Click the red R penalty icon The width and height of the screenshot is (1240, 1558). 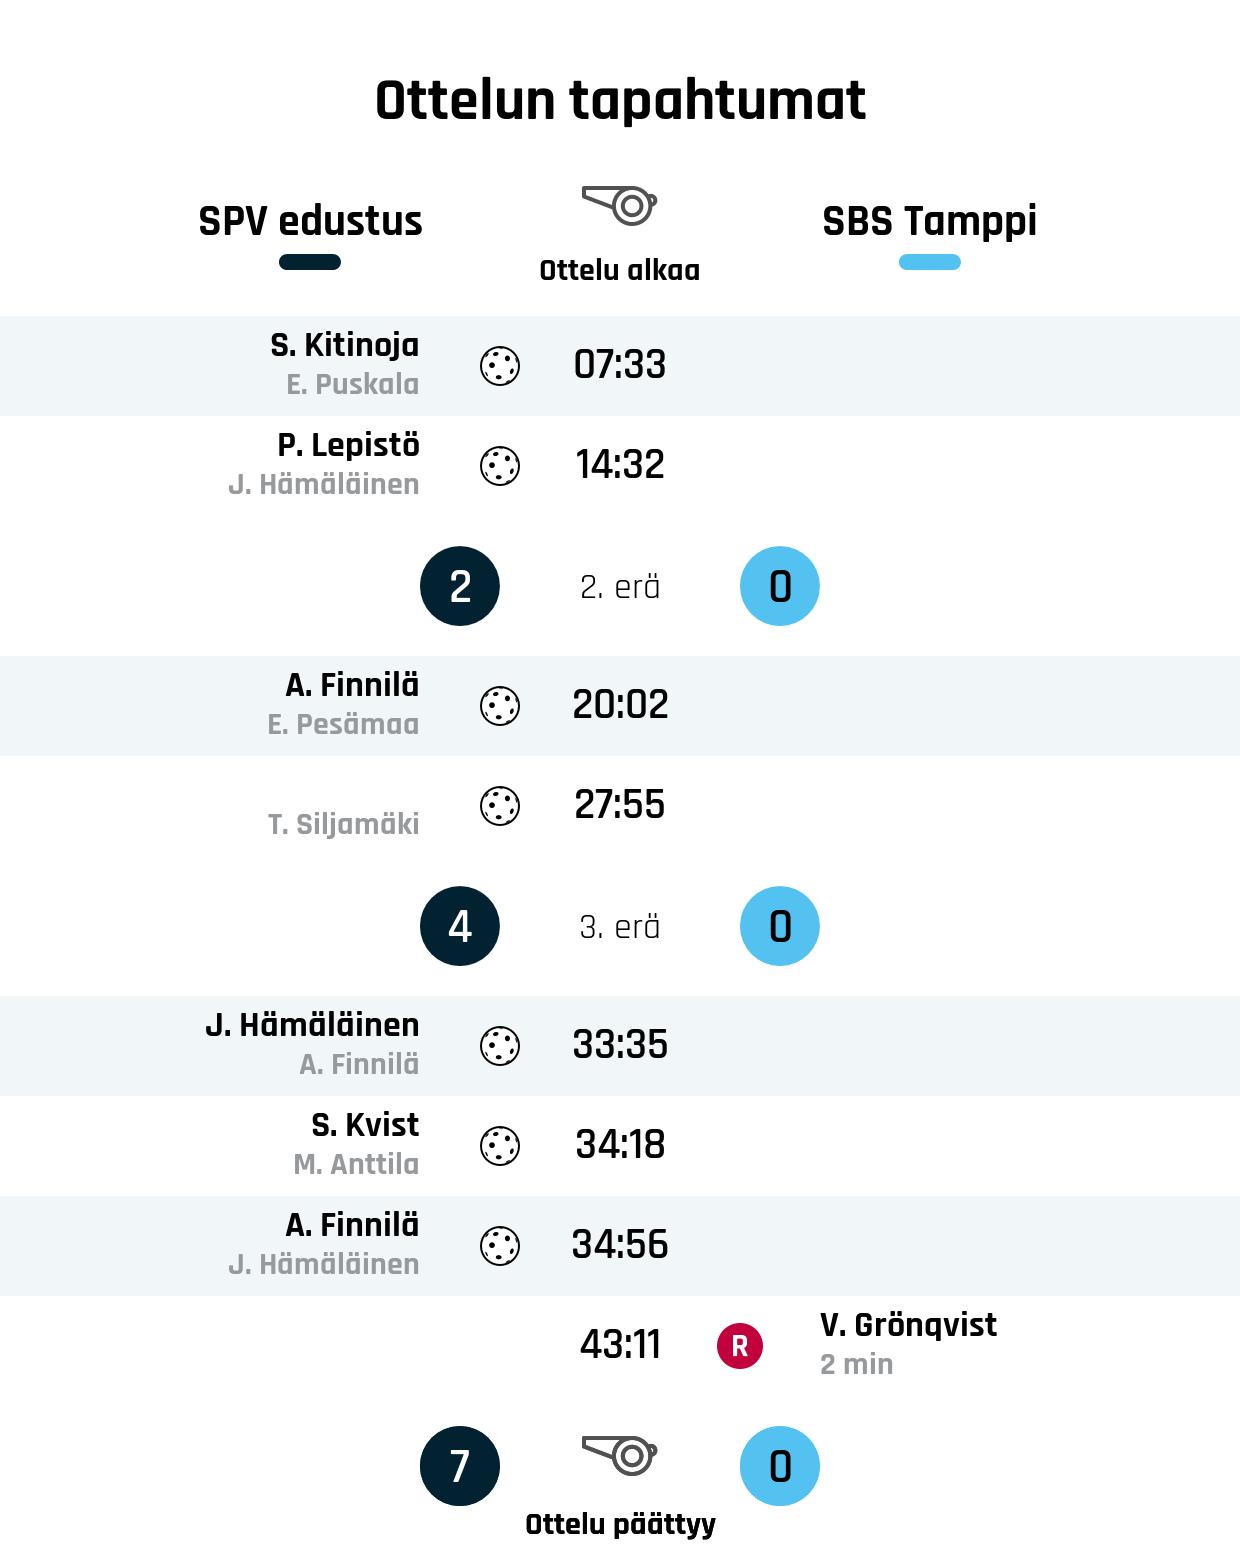point(740,1346)
